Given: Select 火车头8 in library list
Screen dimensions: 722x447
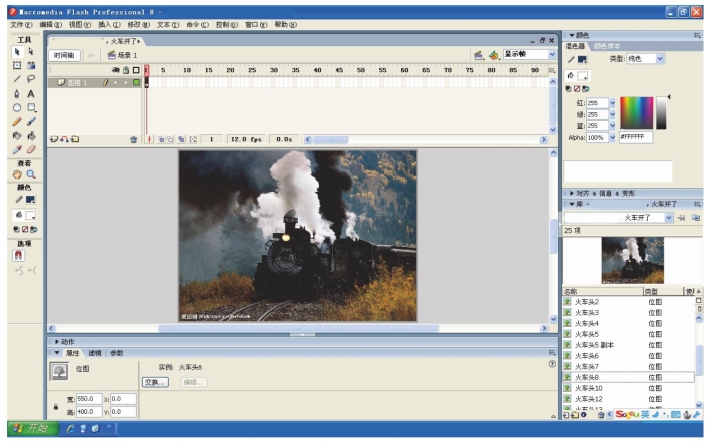Looking at the screenshot, I should pos(629,377).
